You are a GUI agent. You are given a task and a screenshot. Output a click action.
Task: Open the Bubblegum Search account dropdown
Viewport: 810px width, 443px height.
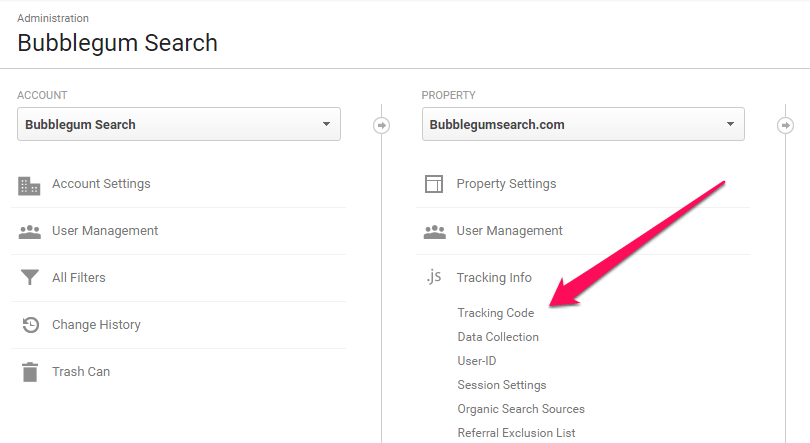(179, 124)
